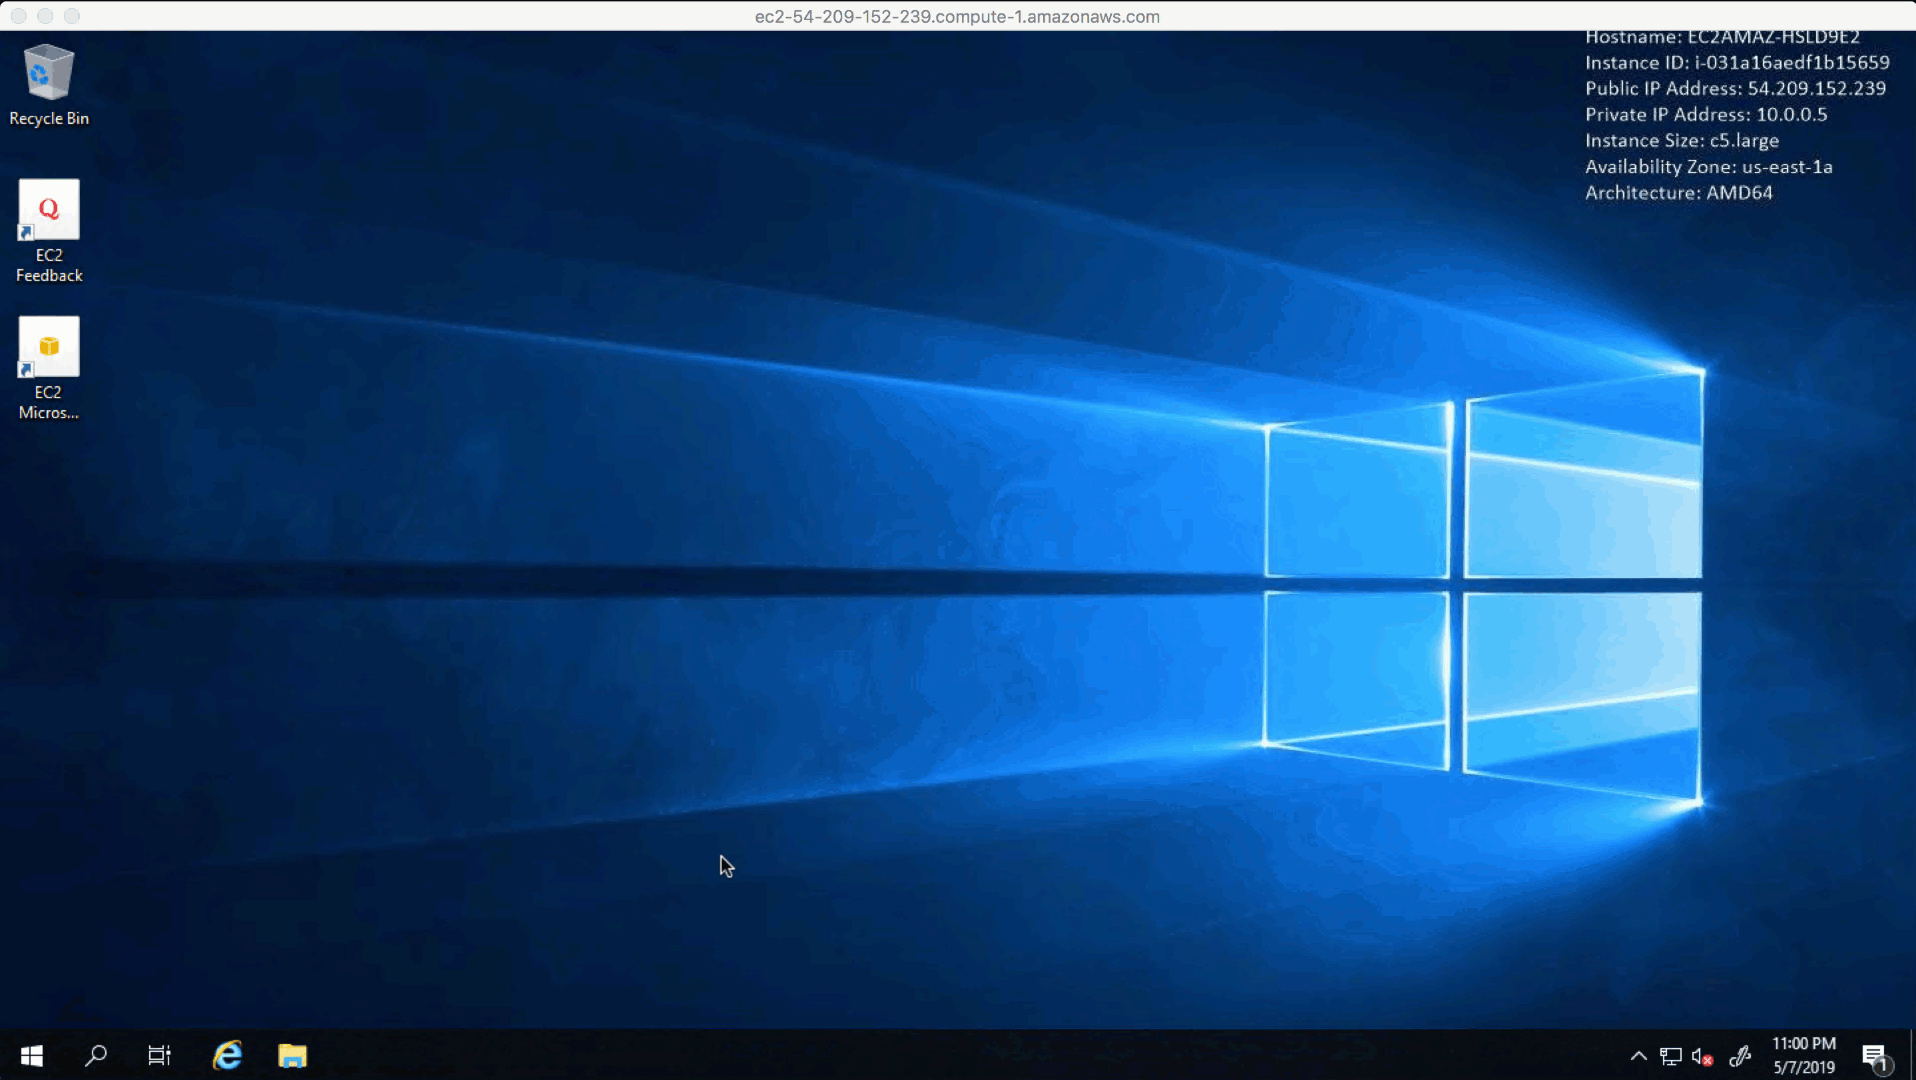Show hidden system tray icons

click(x=1638, y=1056)
